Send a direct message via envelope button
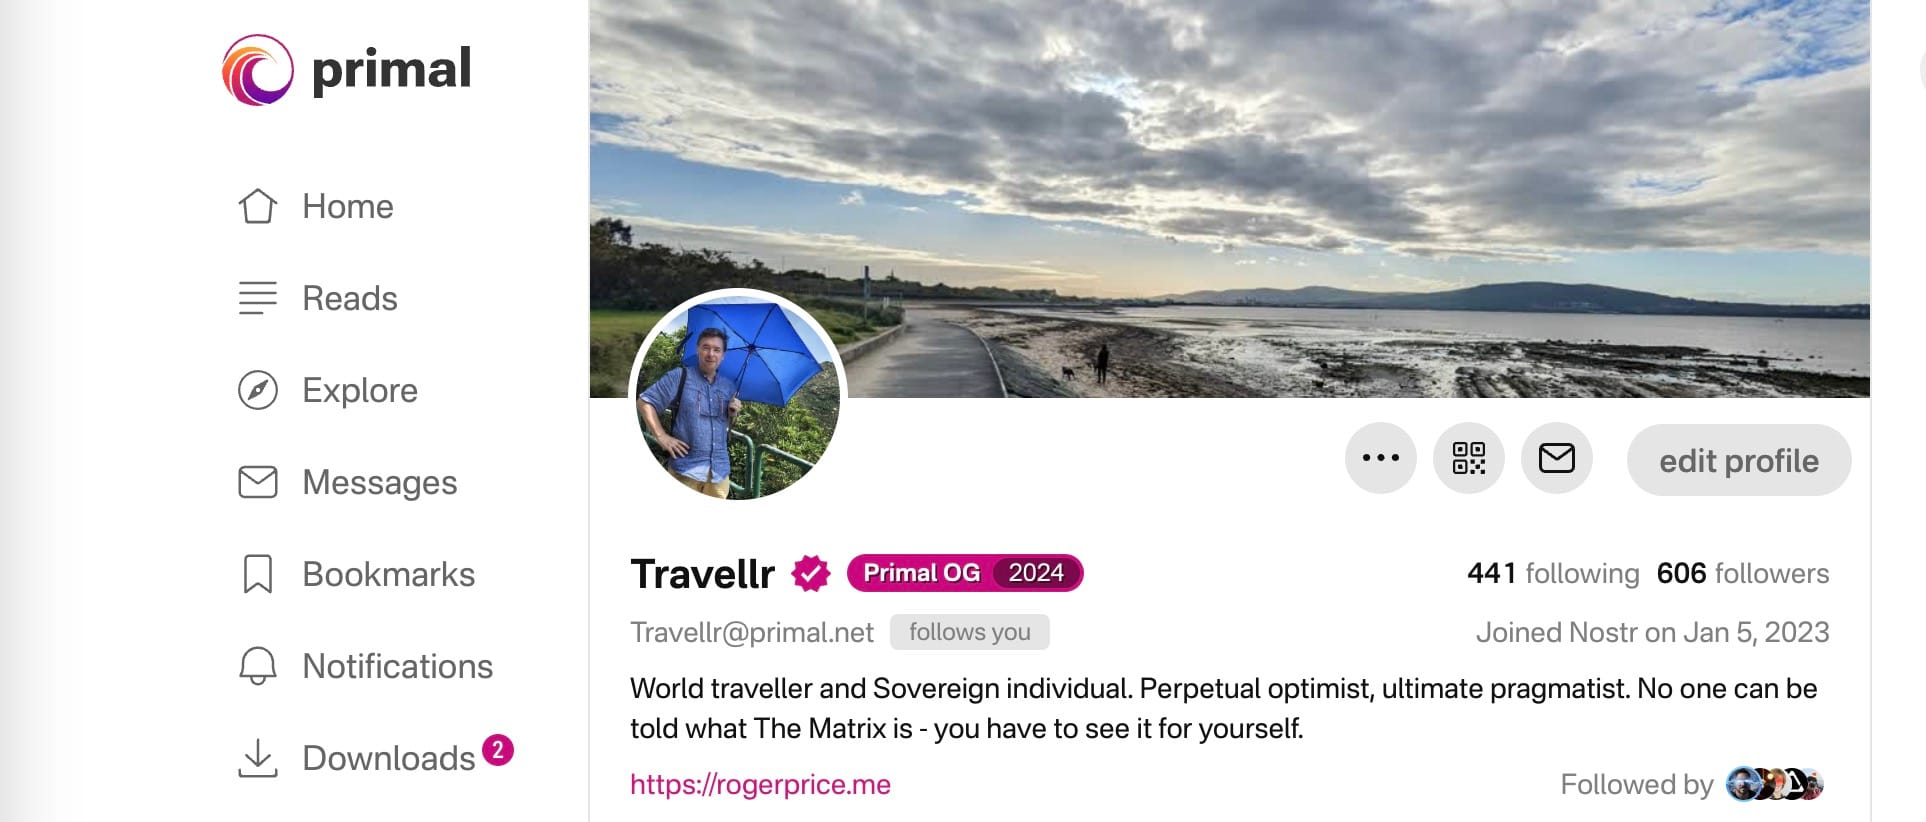The width and height of the screenshot is (1926, 822). [1557, 459]
